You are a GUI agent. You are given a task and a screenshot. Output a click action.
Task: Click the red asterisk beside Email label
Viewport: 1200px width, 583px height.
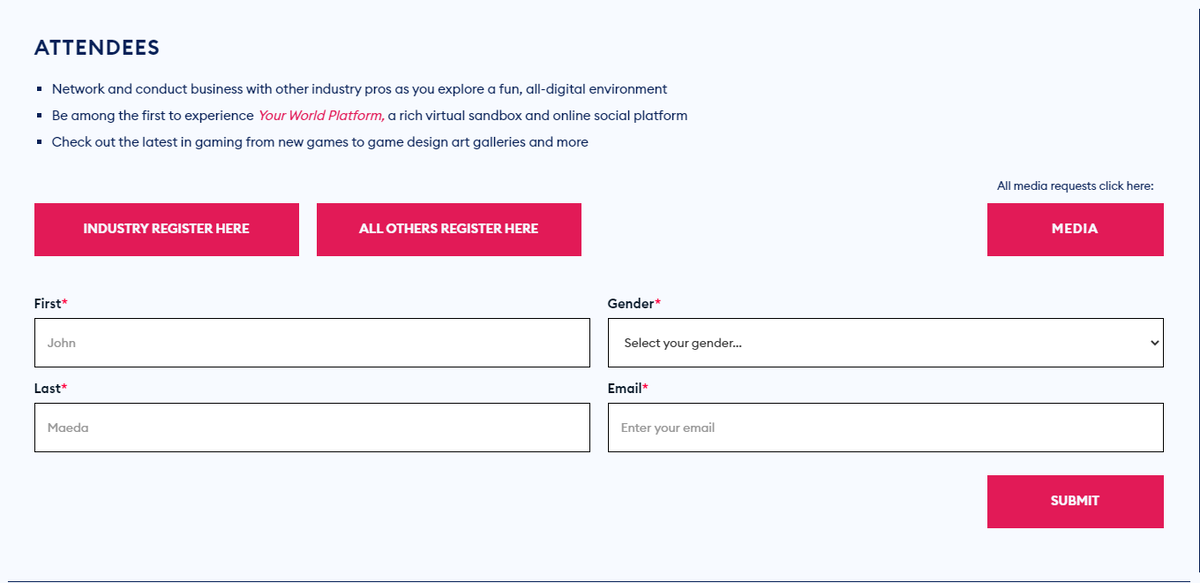tap(646, 386)
